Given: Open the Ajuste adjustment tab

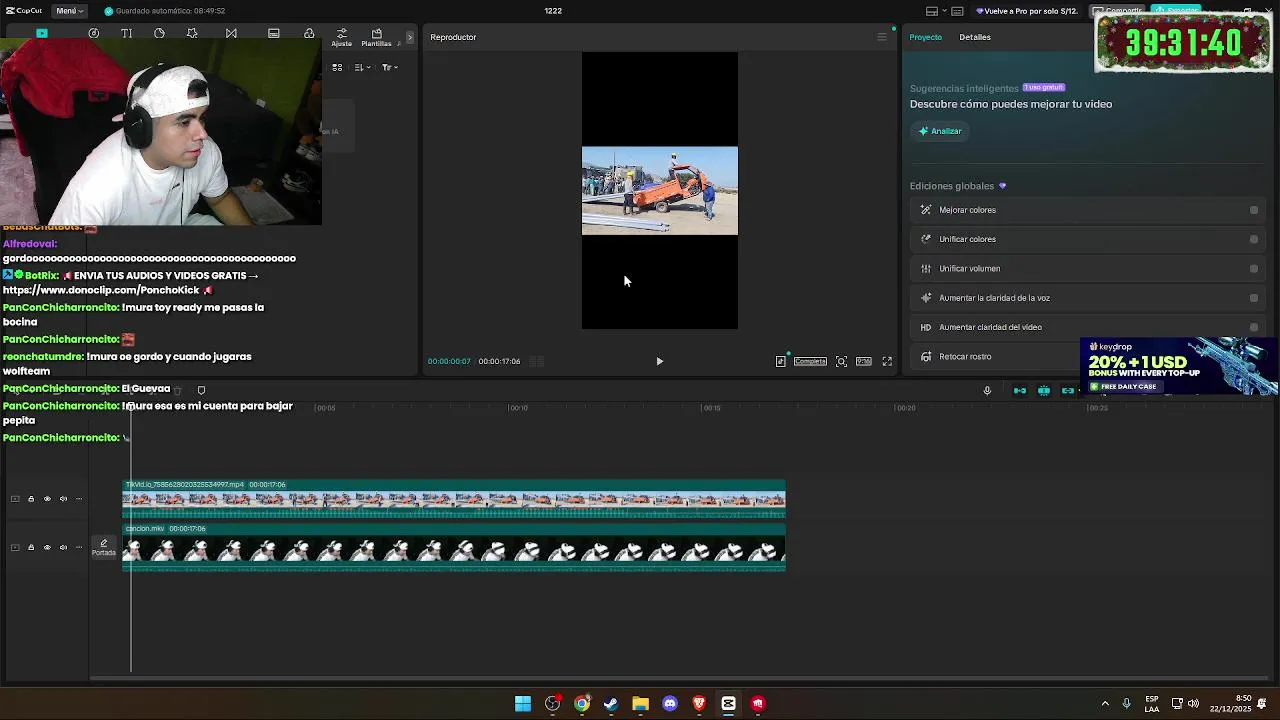Looking at the screenshot, I should (x=342, y=37).
